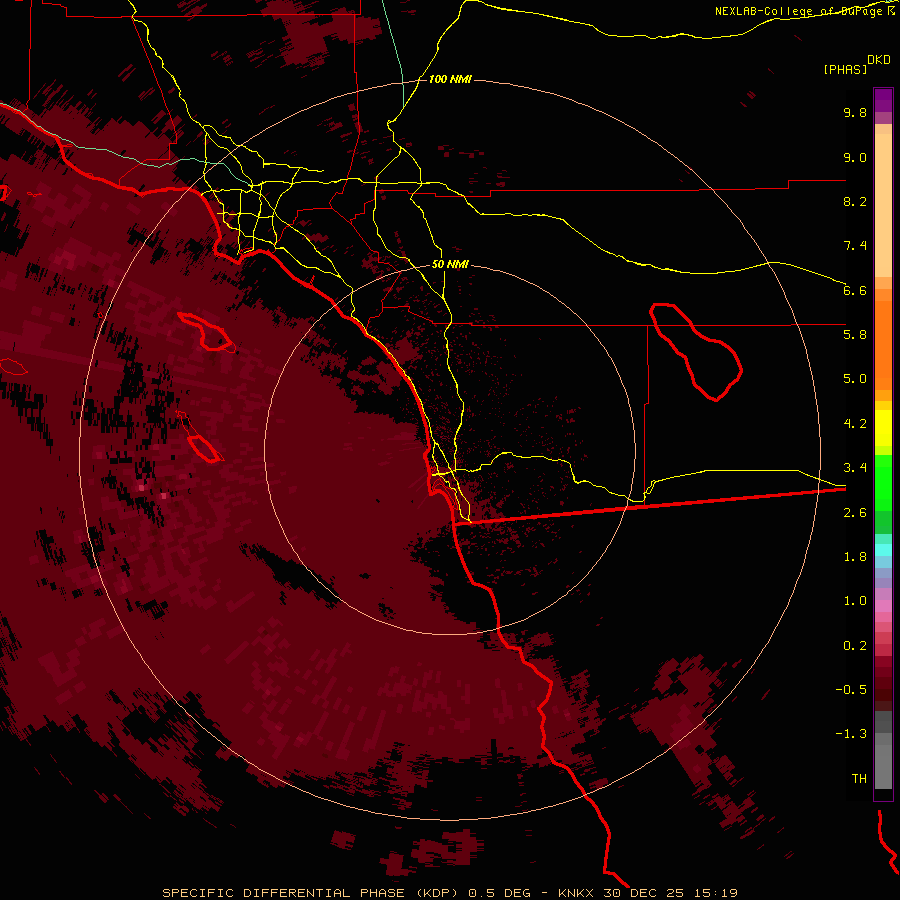Click the product title text at bottom
This screenshot has width=900, height=900.
(x=450, y=893)
